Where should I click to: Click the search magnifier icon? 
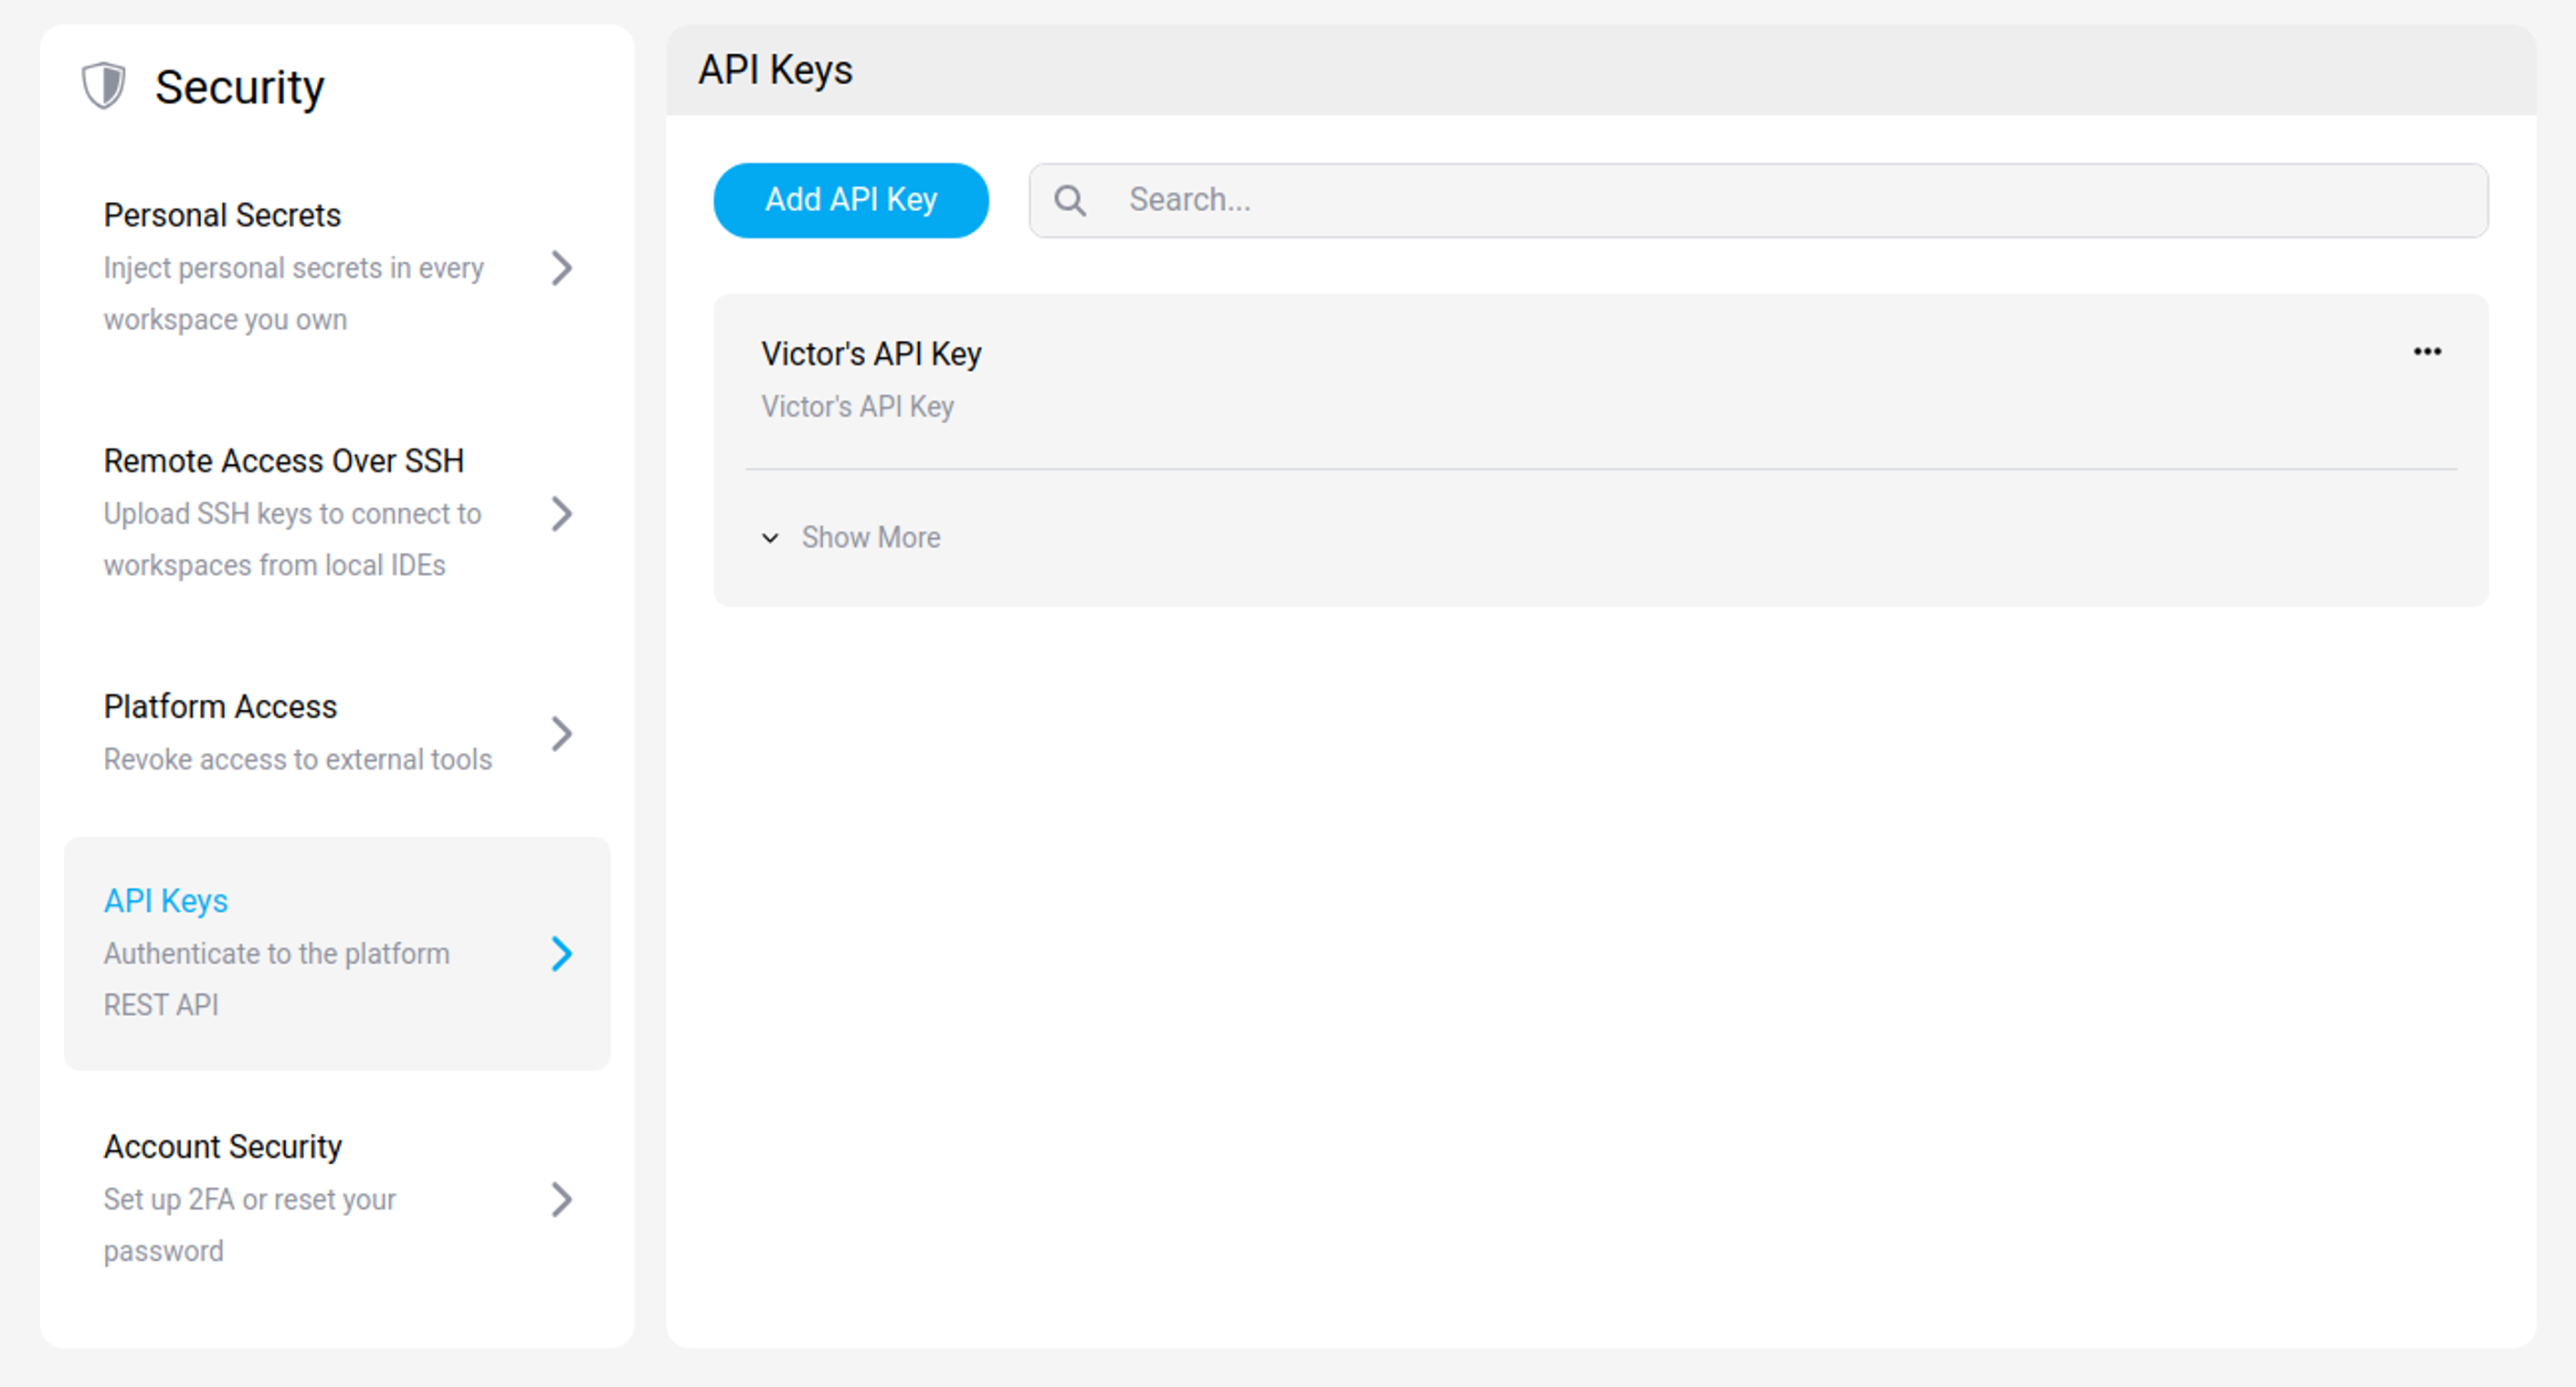tap(1071, 200)
